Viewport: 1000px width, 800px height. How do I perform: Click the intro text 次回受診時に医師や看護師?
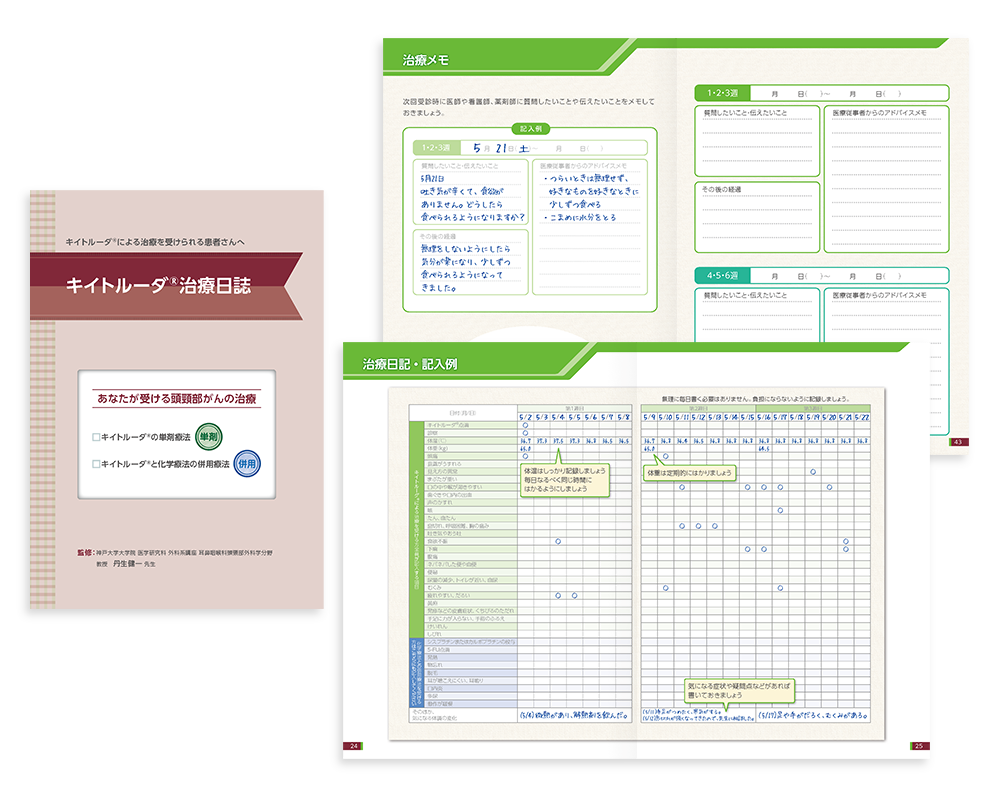528,107
